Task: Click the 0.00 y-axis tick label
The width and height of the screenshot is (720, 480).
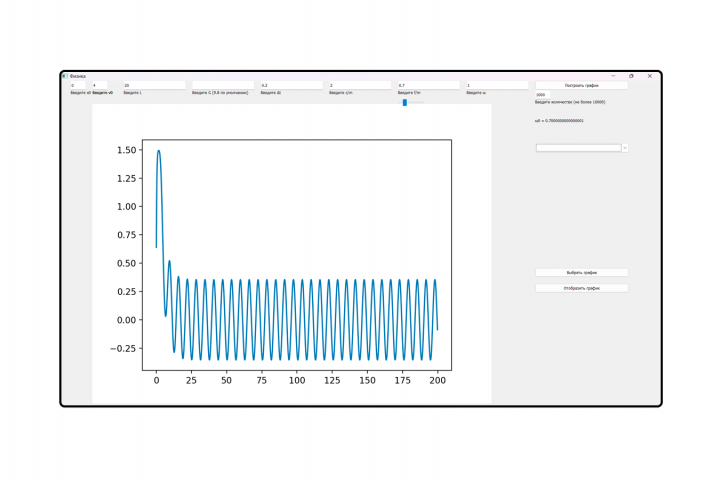Action: point(127,320)
